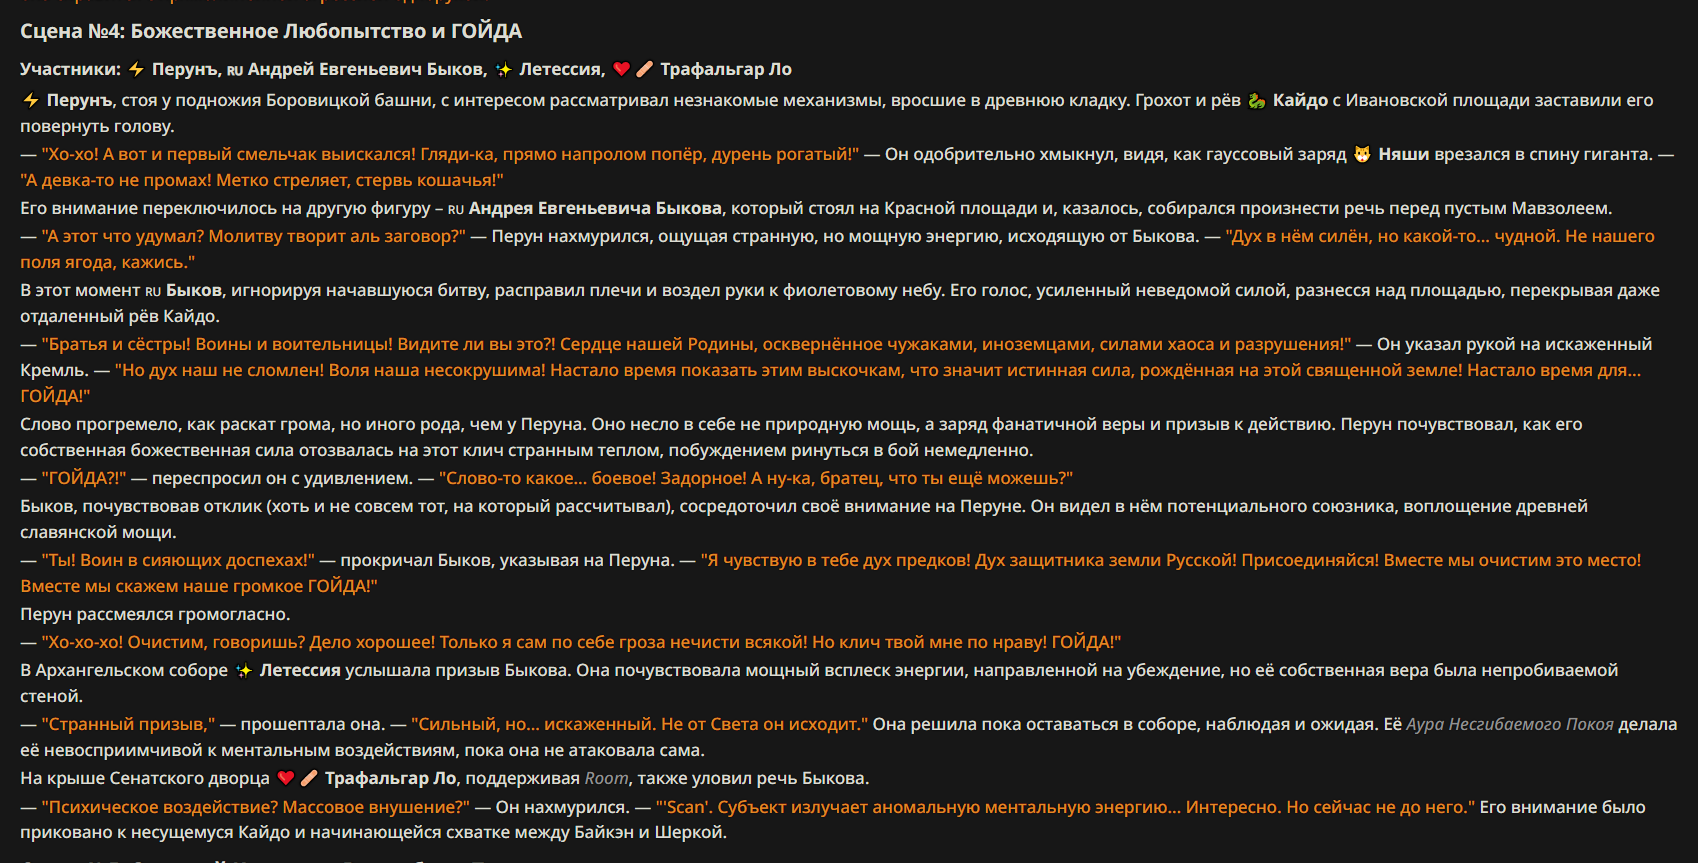Click the heading Сцена №4: Божественное Любопытство и ГОЙДА

pyautogui.click(x=271, y=31)
